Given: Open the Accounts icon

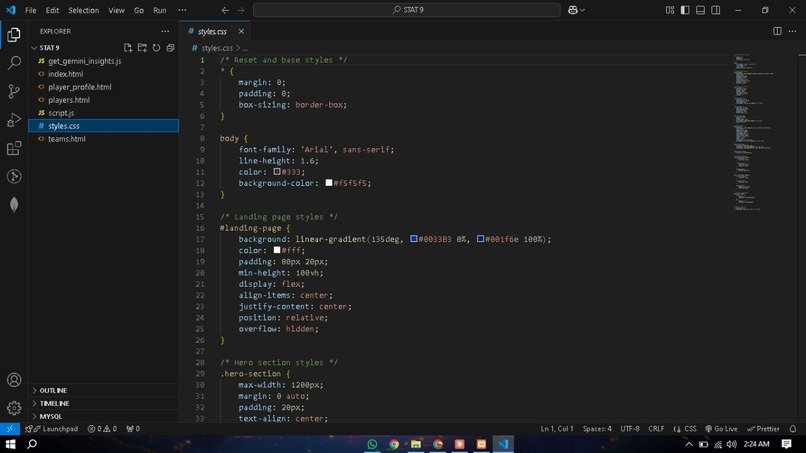Looking at the screenshot, I should (x=14, y=379).
